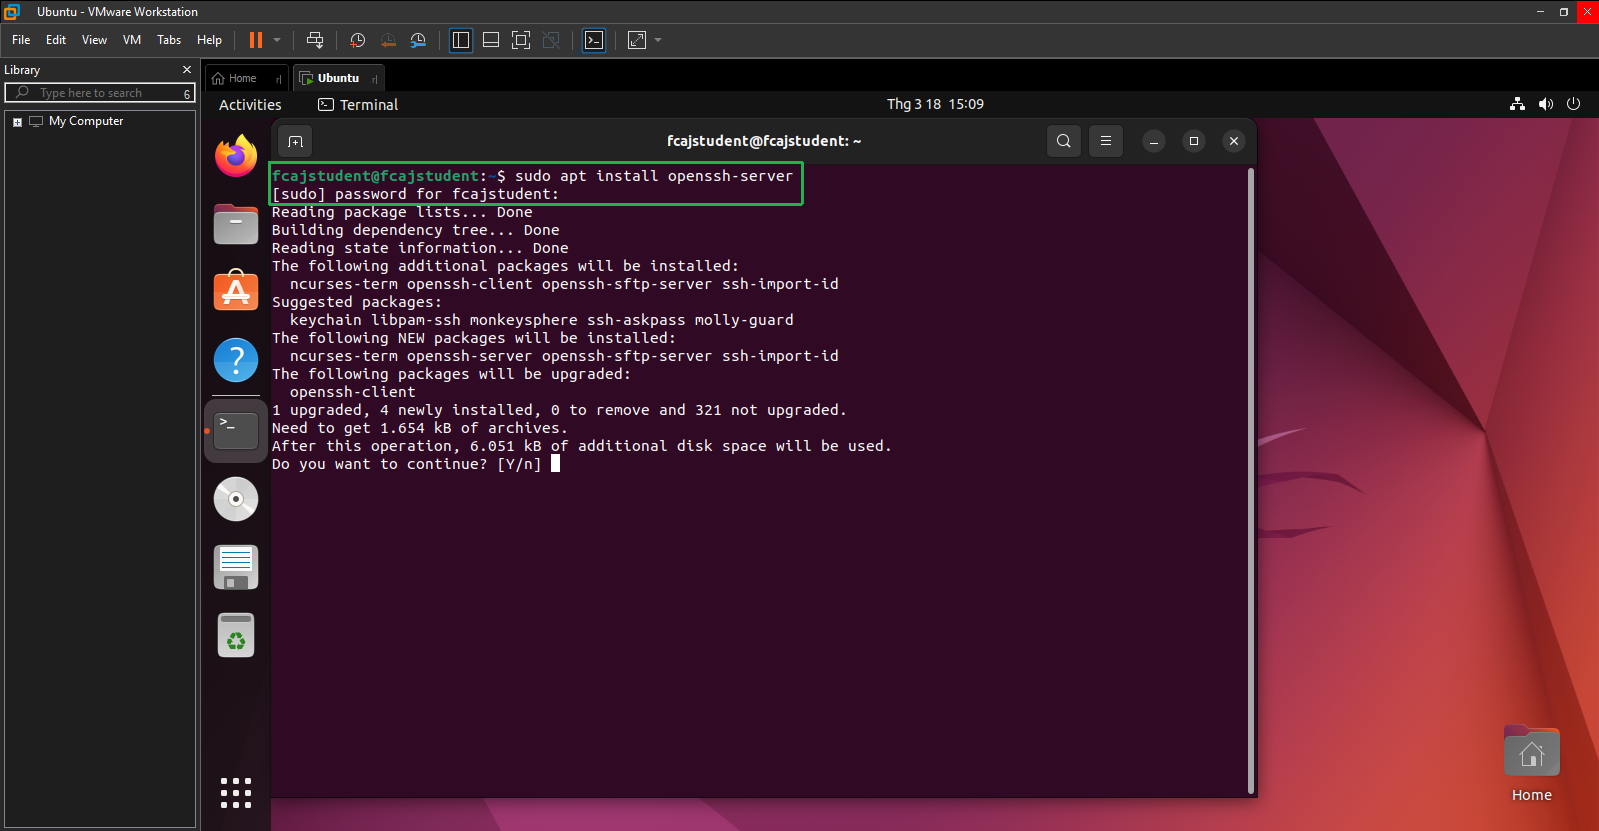Minimize the terminal window

coord(1154,141)
